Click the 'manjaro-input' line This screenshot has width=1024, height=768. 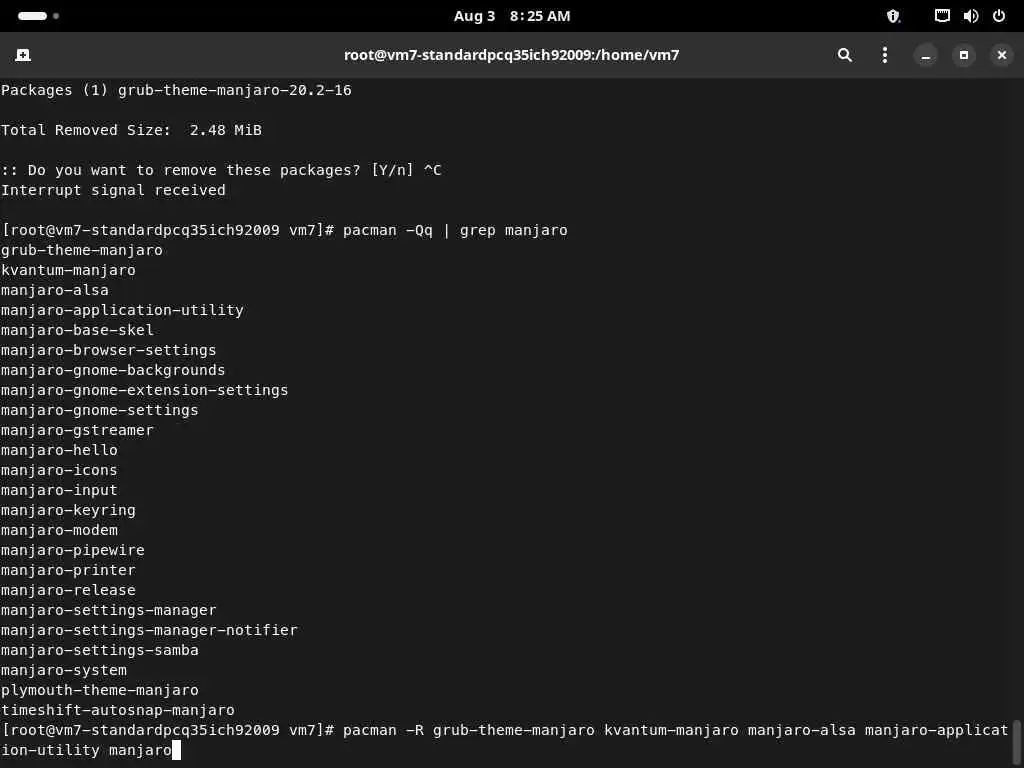click(59, 490)
